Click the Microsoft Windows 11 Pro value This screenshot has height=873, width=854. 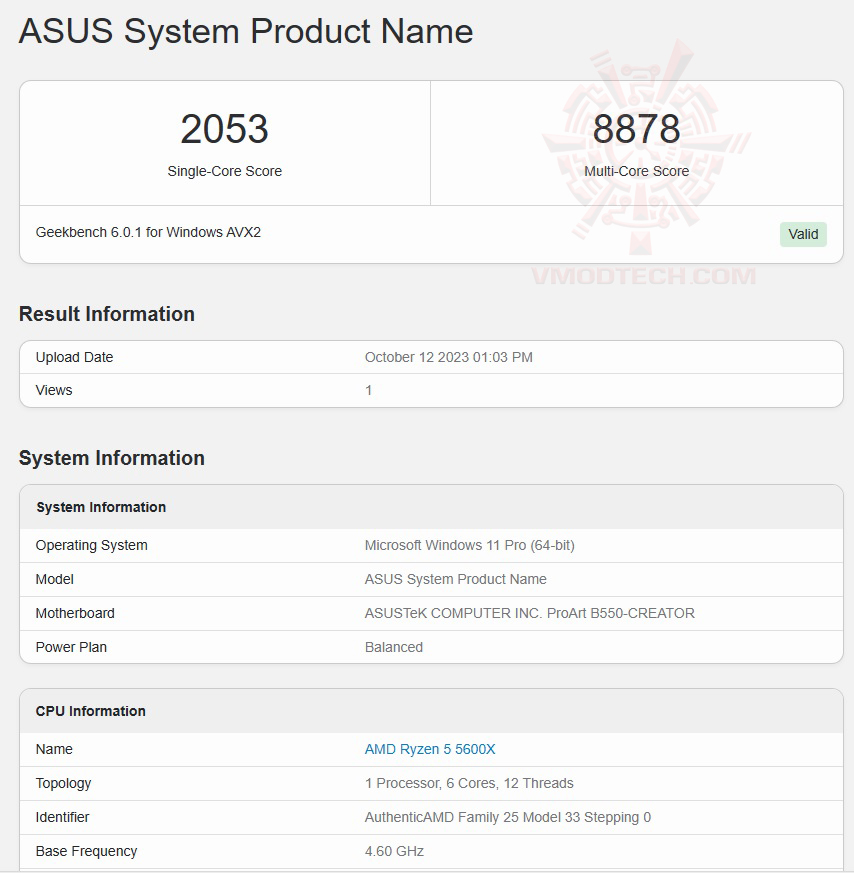(469, 545)
